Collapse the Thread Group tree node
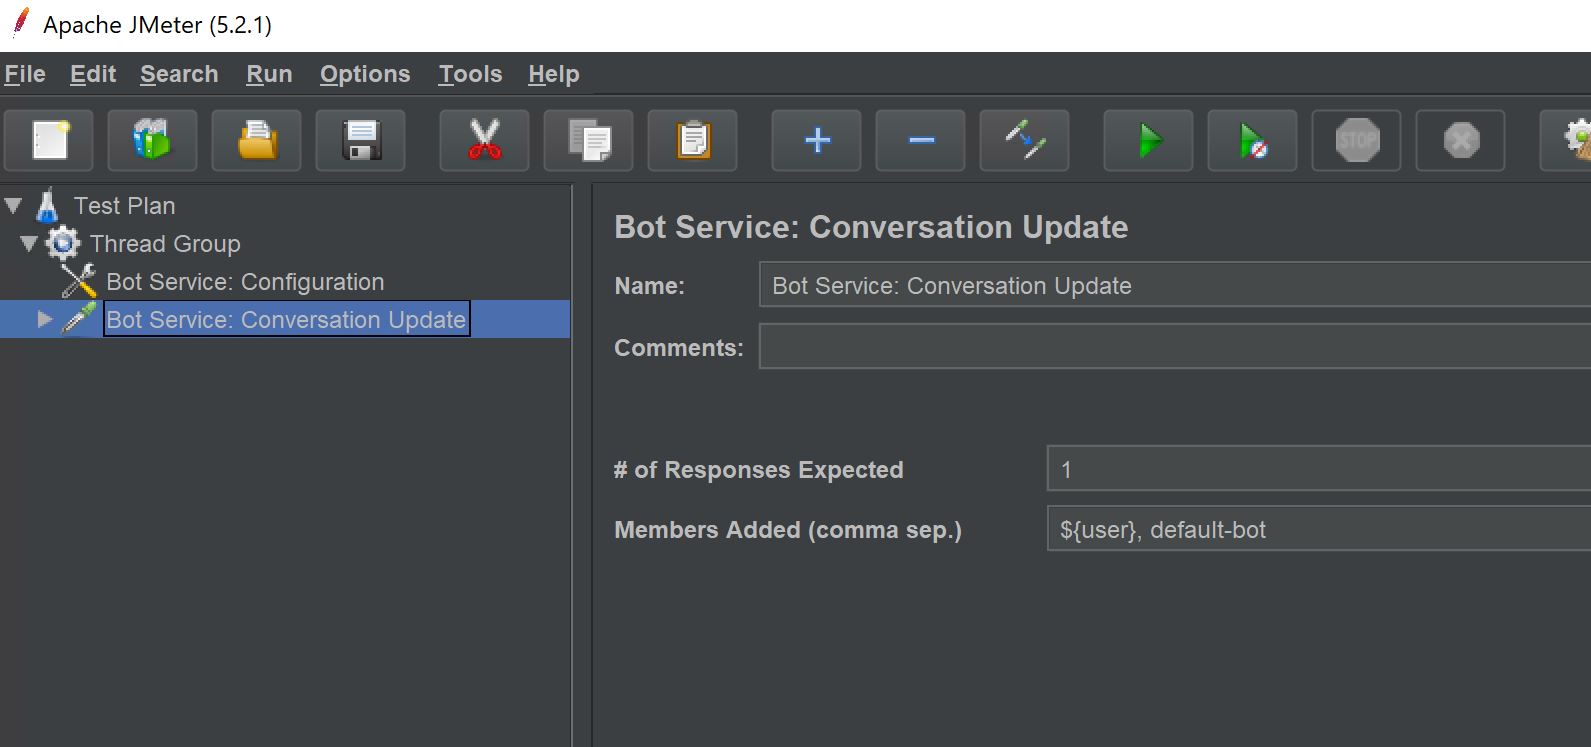The height and width of the screenshot is (747, 1591). (x=29, y=243)
